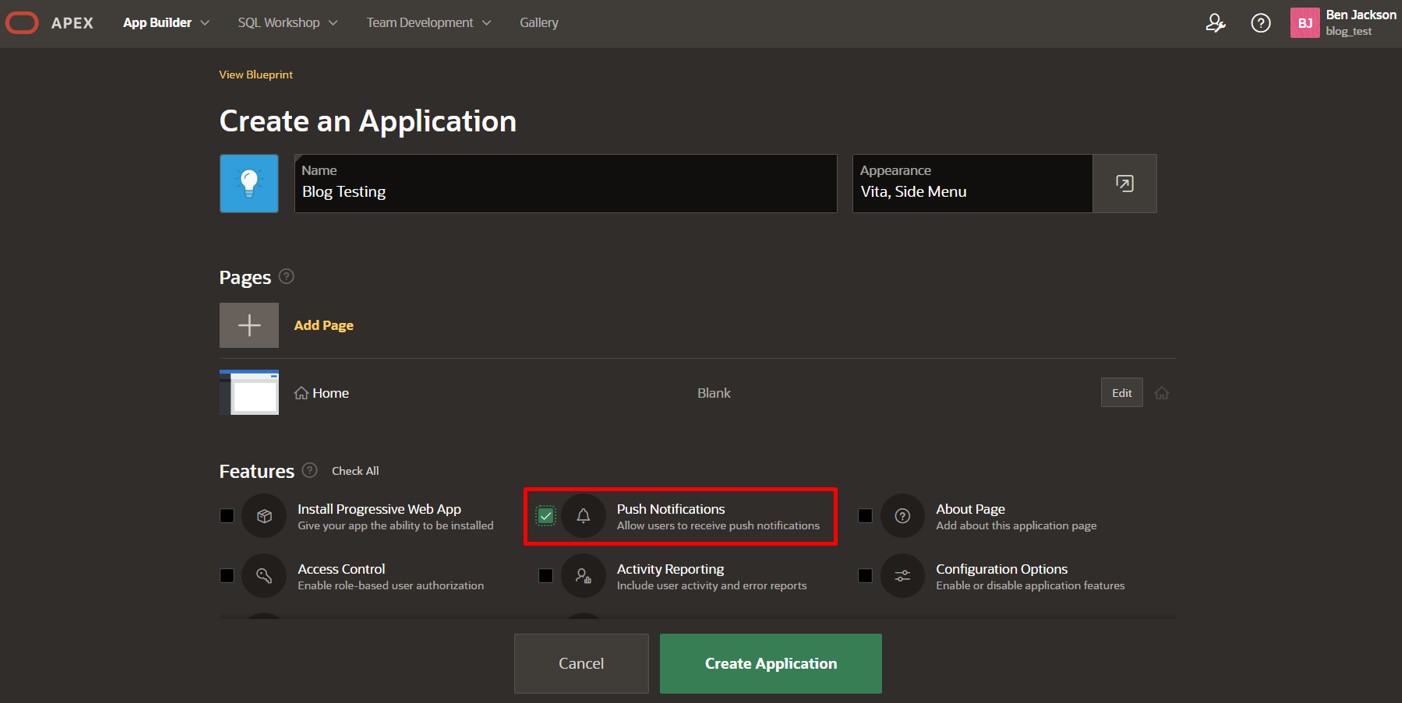Uncheck the Push Notifications feature
The width and height of the screenshot is (1402, 703).
tap(545, 515)
